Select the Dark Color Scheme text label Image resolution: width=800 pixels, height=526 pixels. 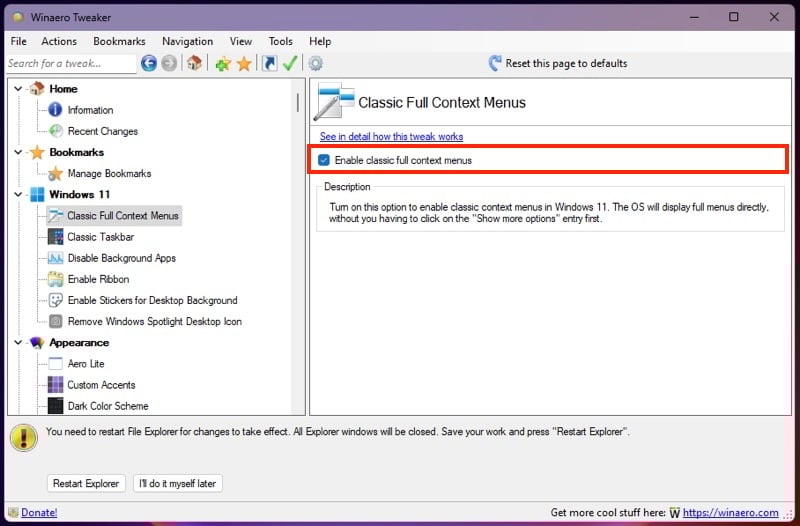click(108, 406)
